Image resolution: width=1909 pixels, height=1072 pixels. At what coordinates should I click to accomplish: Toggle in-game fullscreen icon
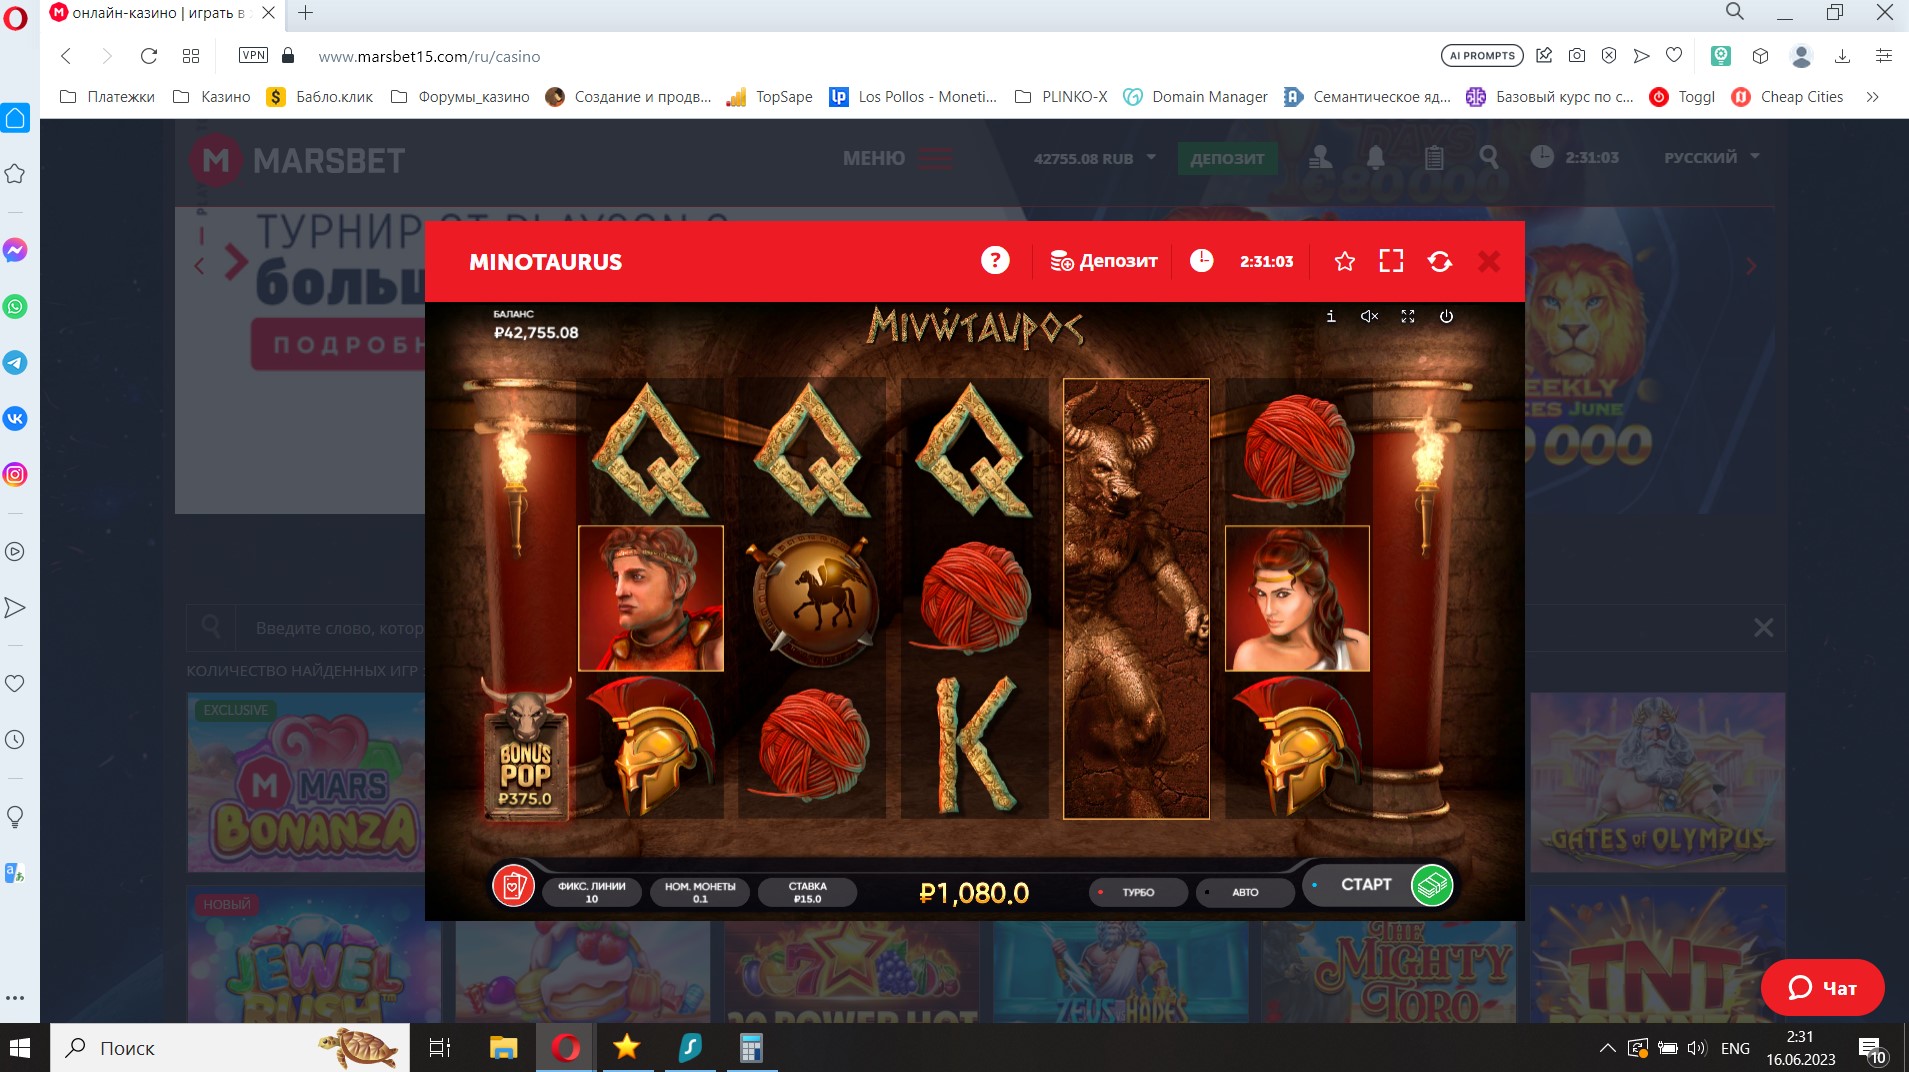point(1408,316)
